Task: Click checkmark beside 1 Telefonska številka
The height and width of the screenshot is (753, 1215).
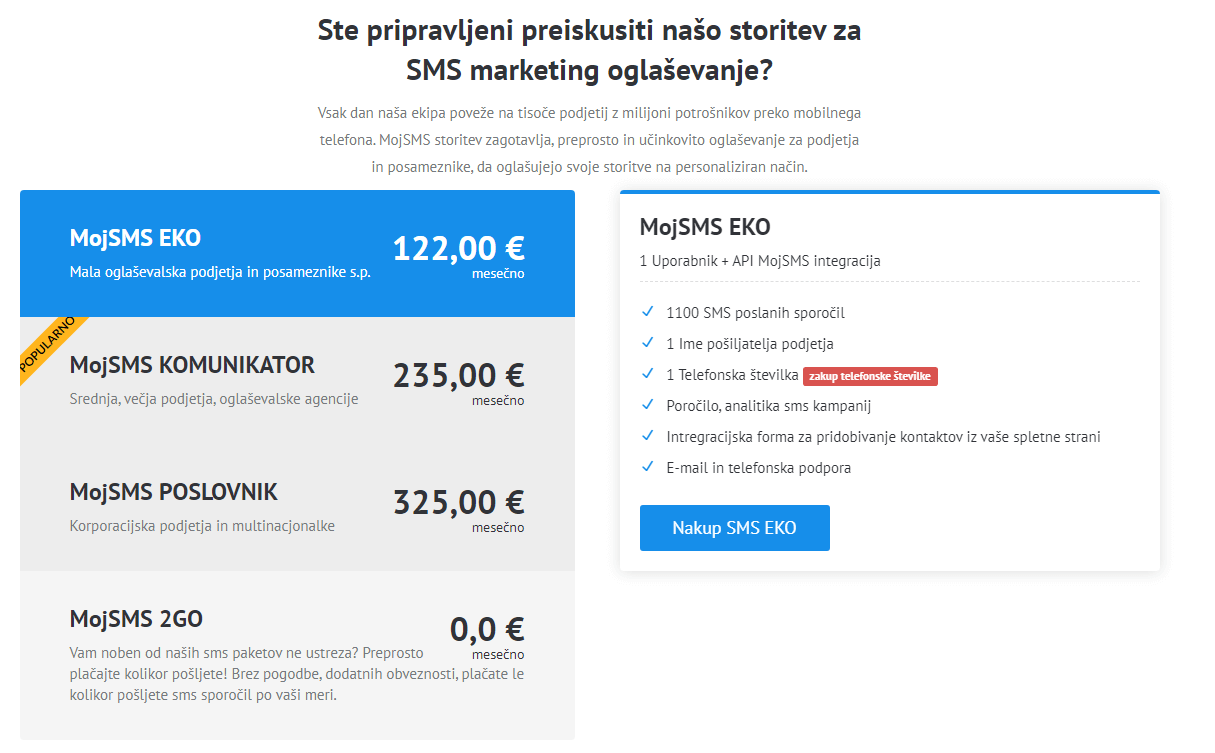Action: (648, 374)
